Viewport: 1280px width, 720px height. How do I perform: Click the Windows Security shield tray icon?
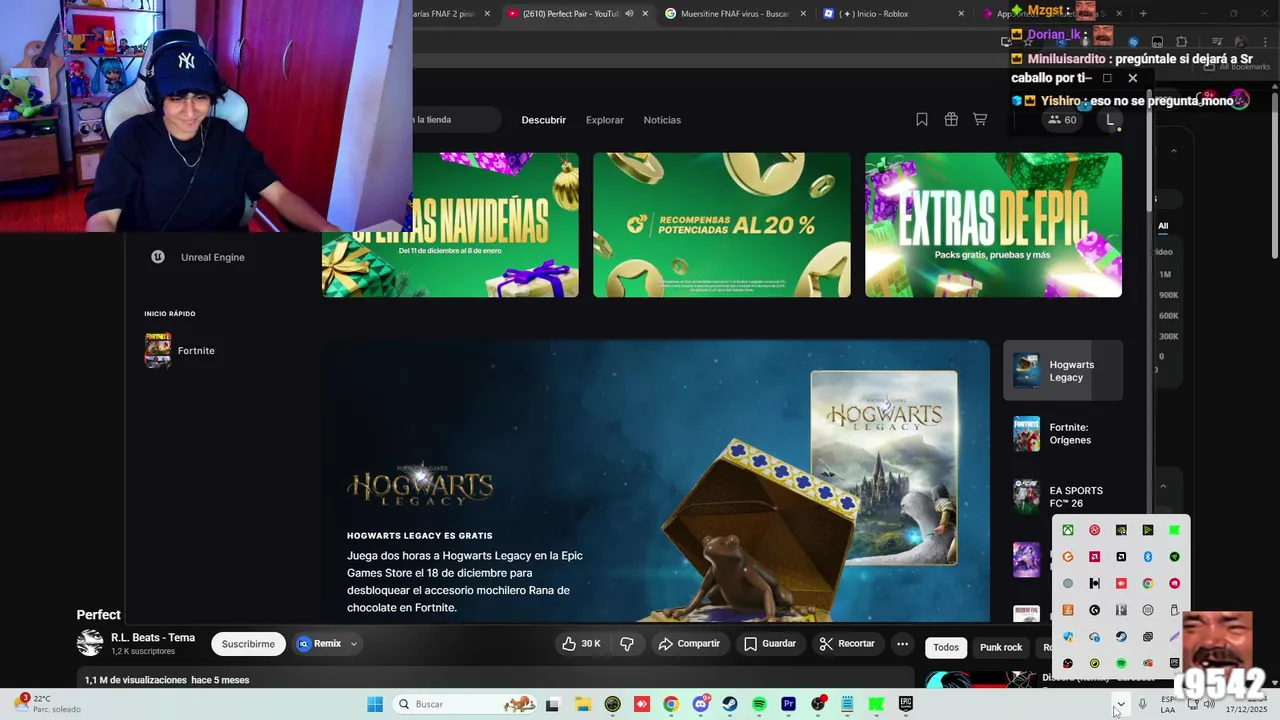1068,637
